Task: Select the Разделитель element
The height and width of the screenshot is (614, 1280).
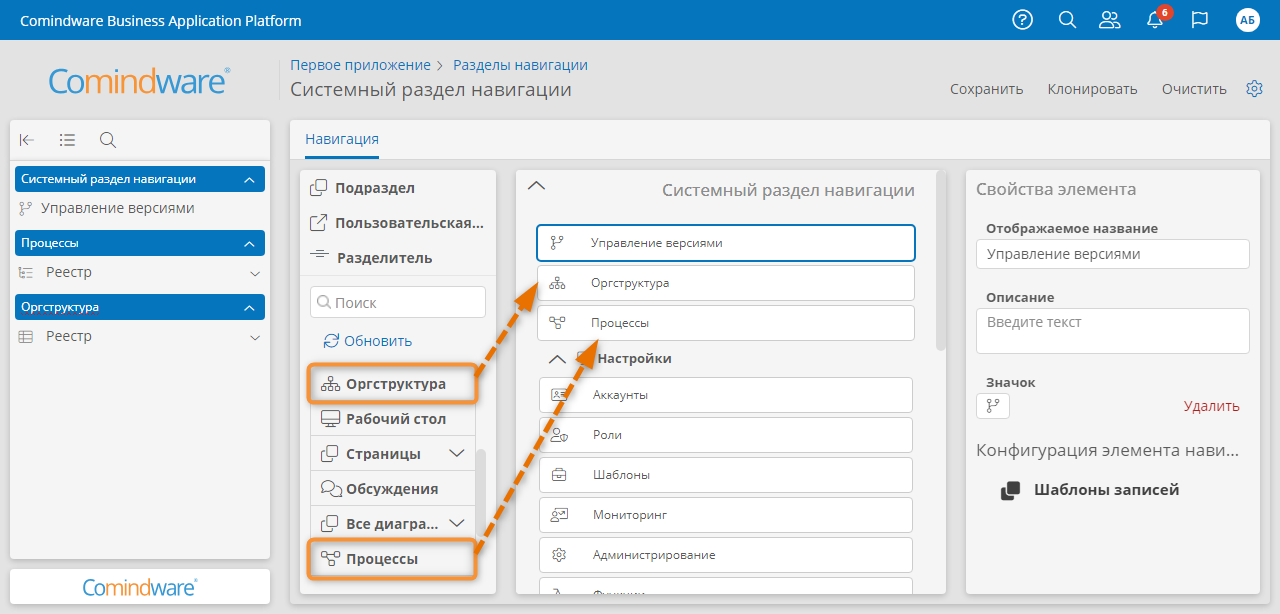Action: pyautogui.click(x=398, y=257)
